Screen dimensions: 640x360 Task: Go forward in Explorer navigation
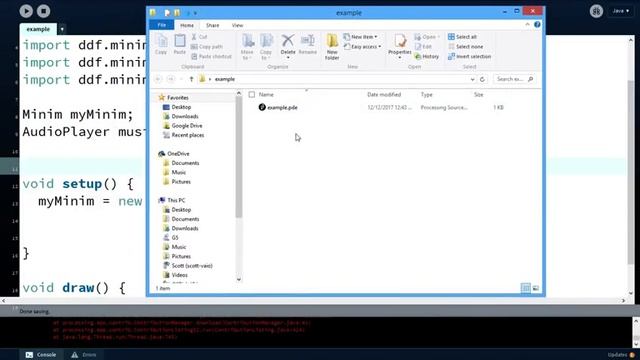click(x=171, y=79)
